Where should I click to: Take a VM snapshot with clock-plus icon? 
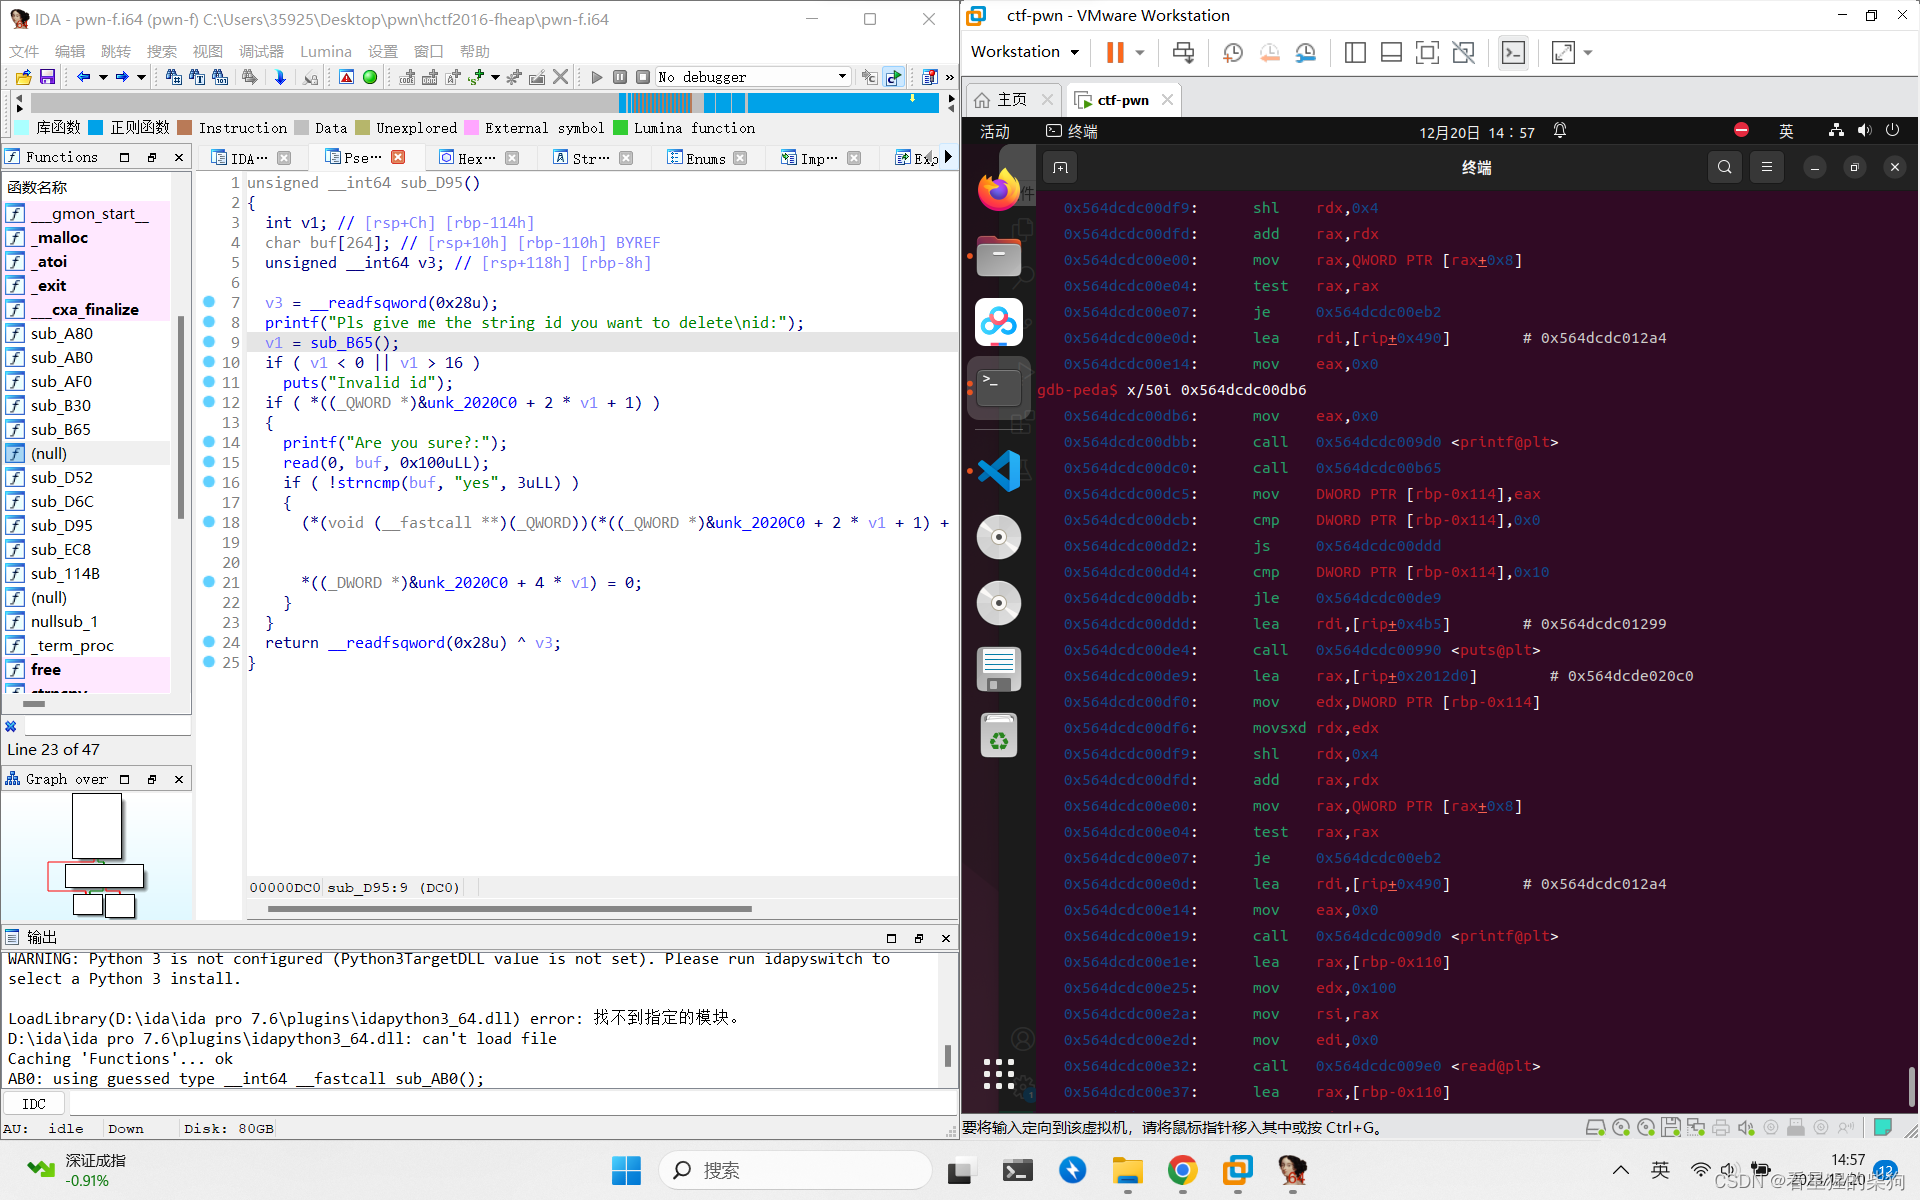pos(1233,52)
